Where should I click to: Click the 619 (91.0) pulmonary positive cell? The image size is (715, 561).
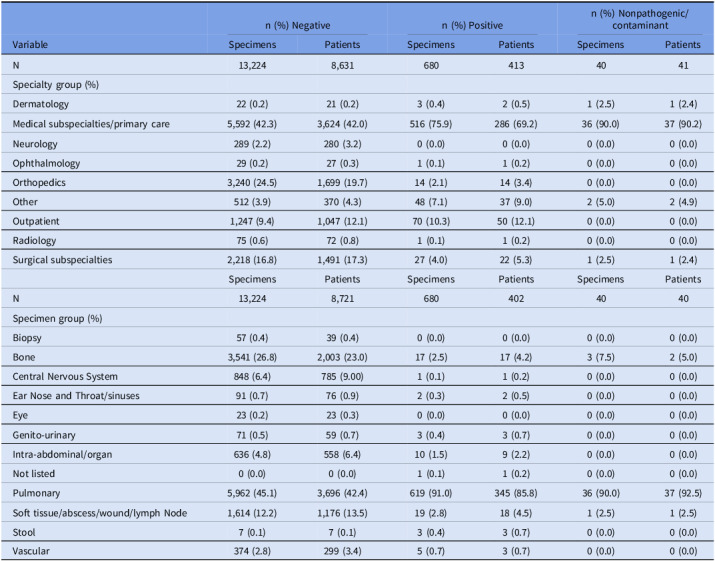click(x=430, y=493)
